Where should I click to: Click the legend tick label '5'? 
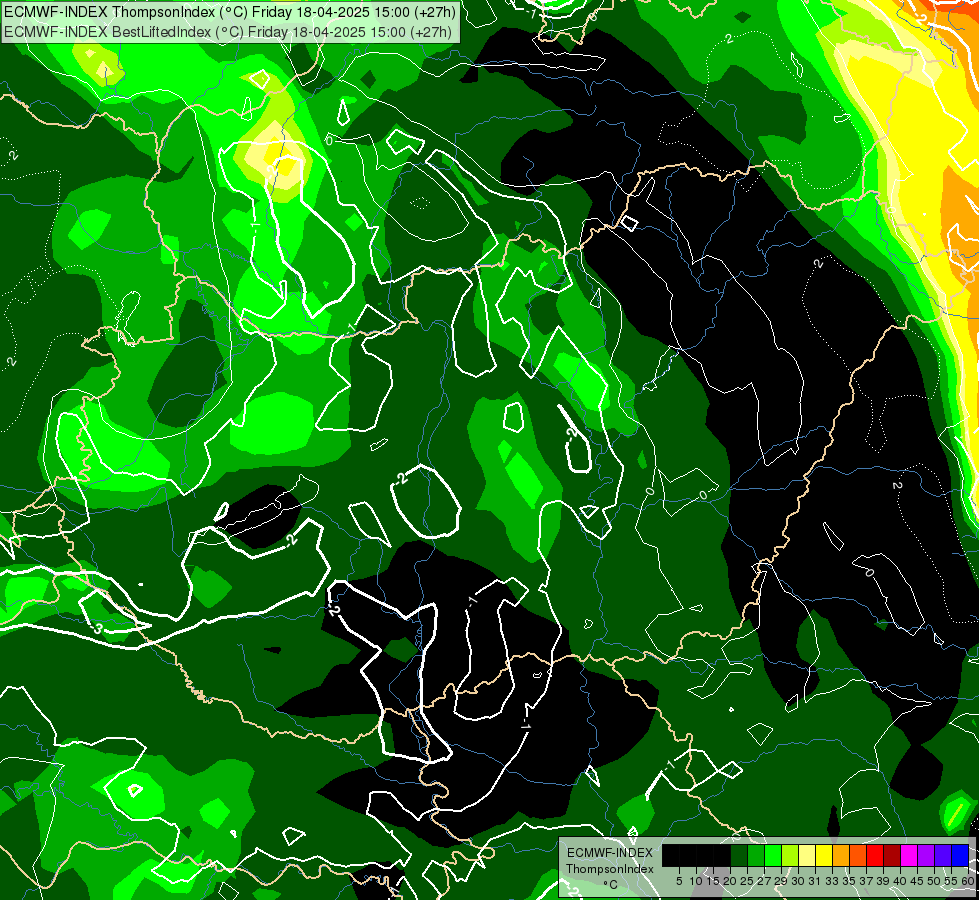[x=679, y=881]
